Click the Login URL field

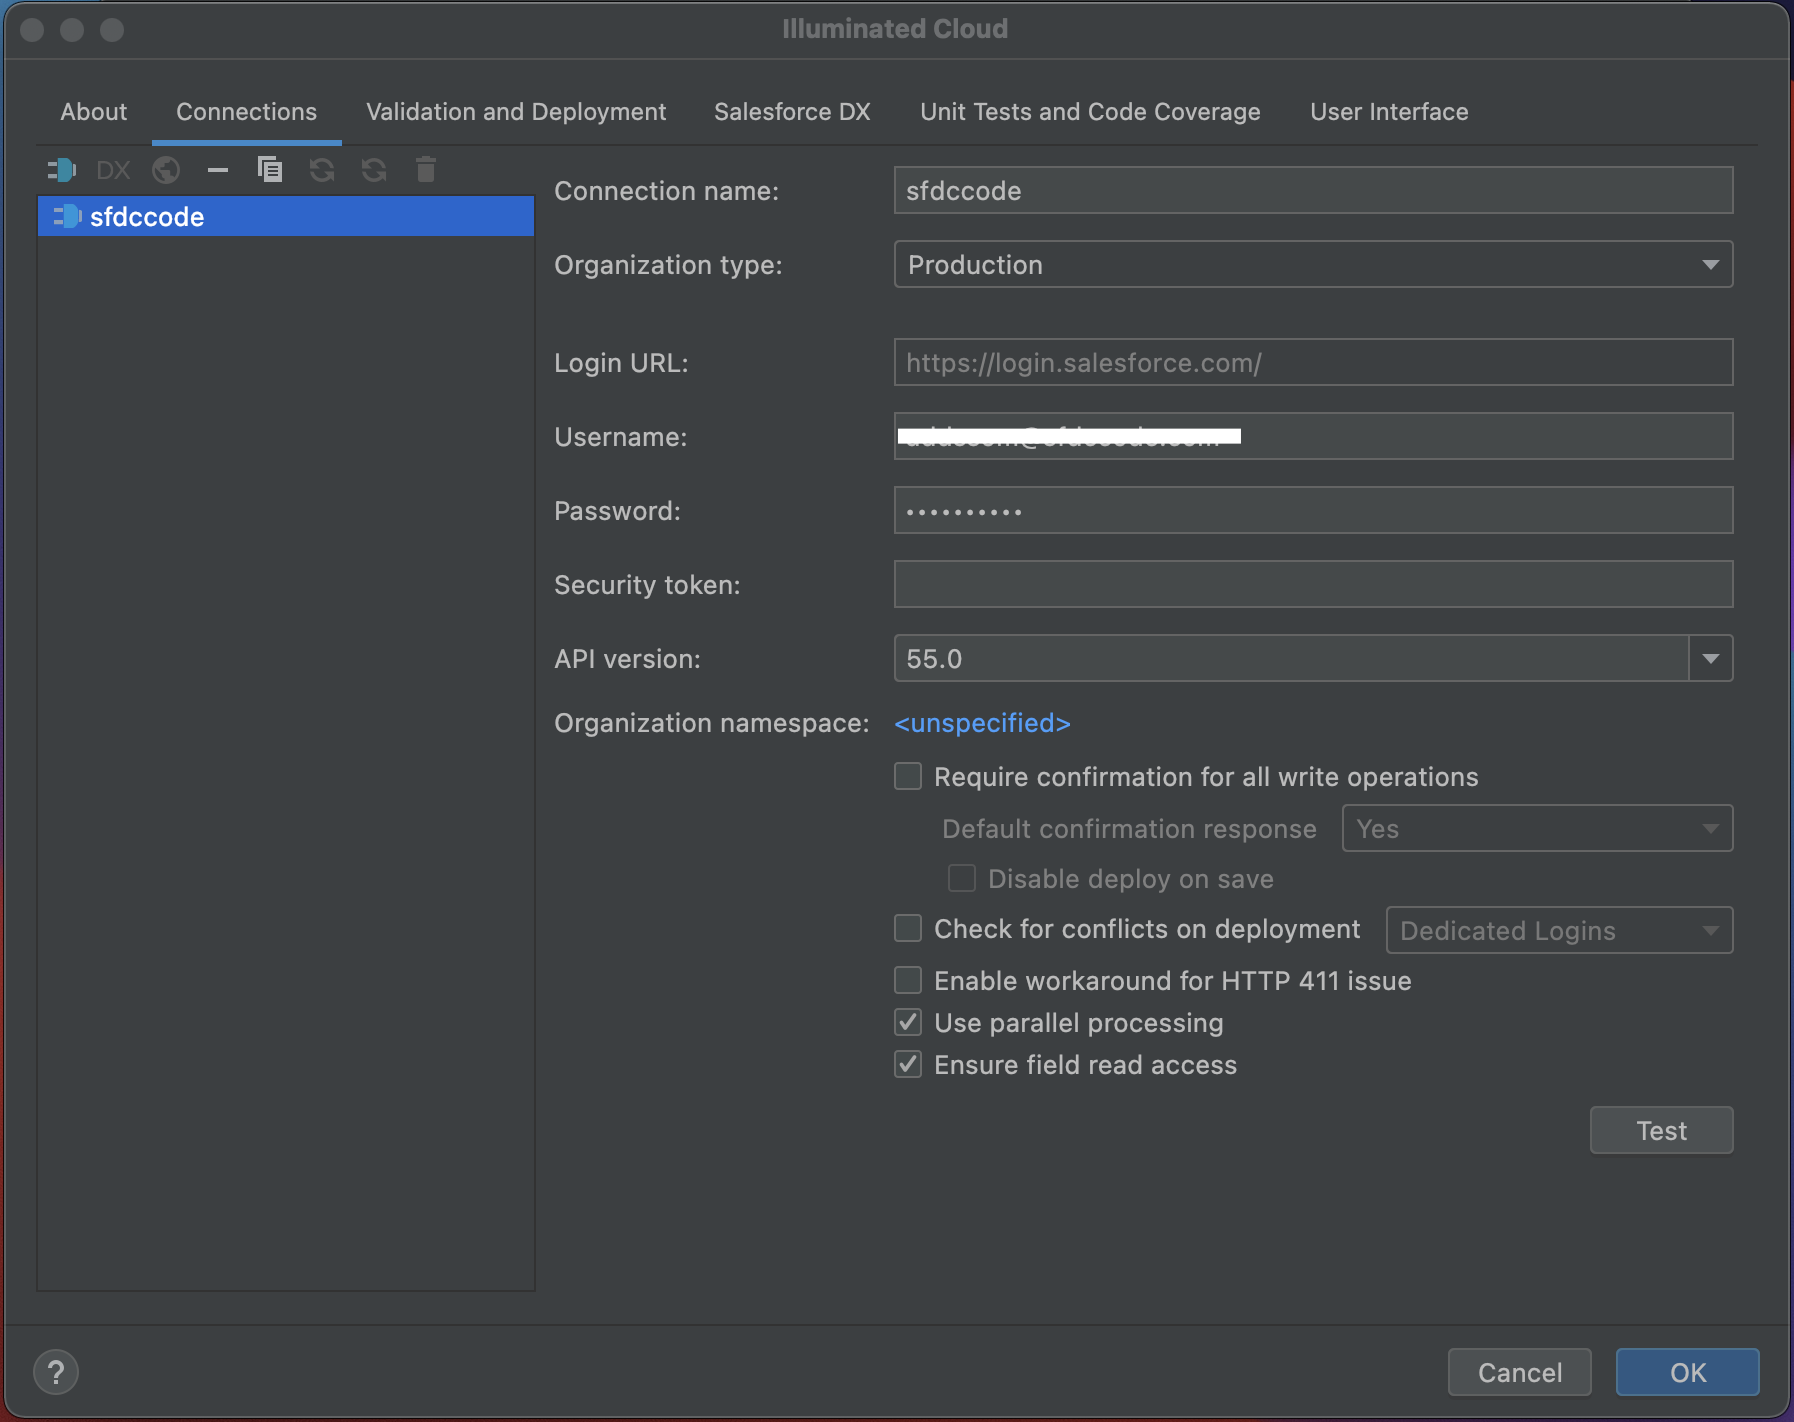(x=1313, y=362)
